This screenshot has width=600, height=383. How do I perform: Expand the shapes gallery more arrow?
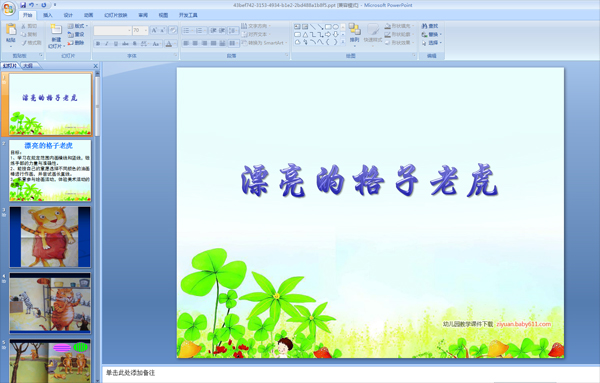(343, 42)
